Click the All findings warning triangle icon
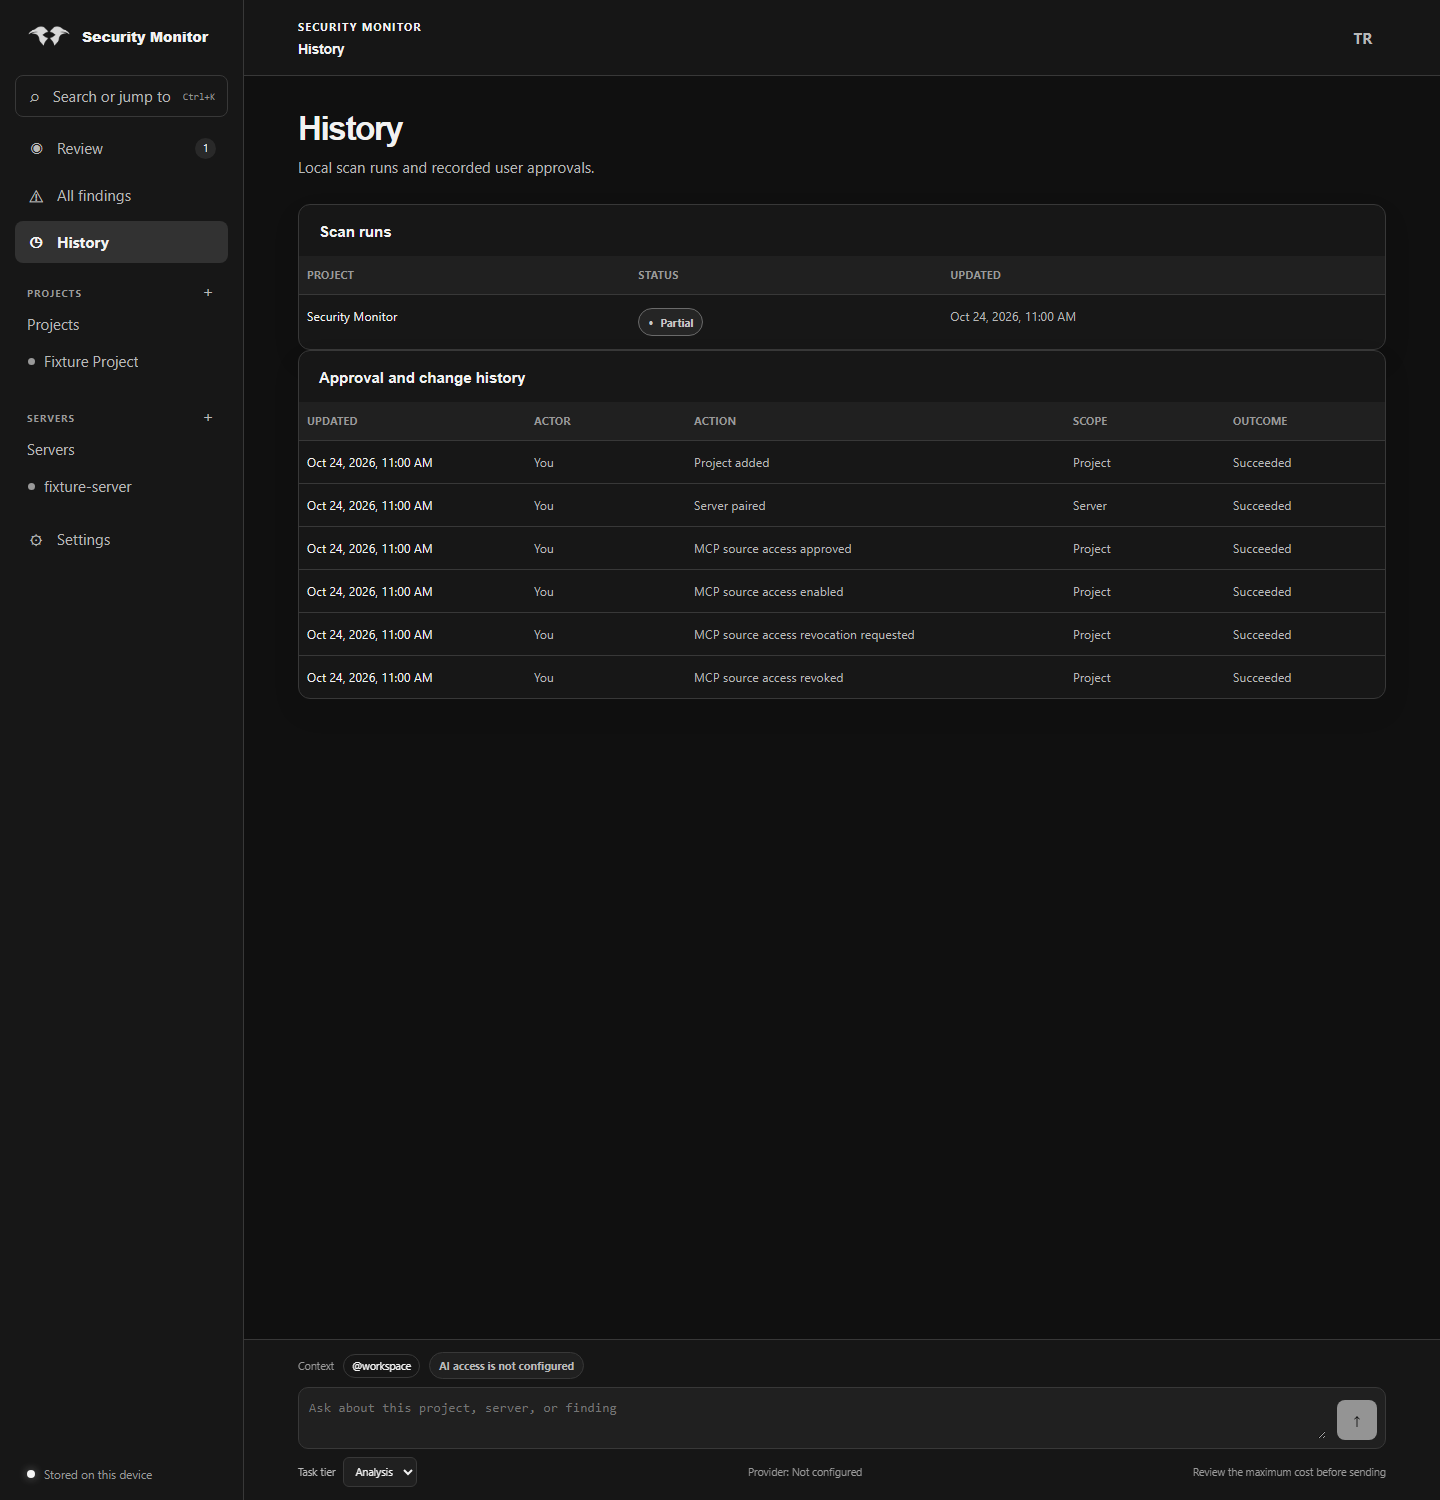 37,196
